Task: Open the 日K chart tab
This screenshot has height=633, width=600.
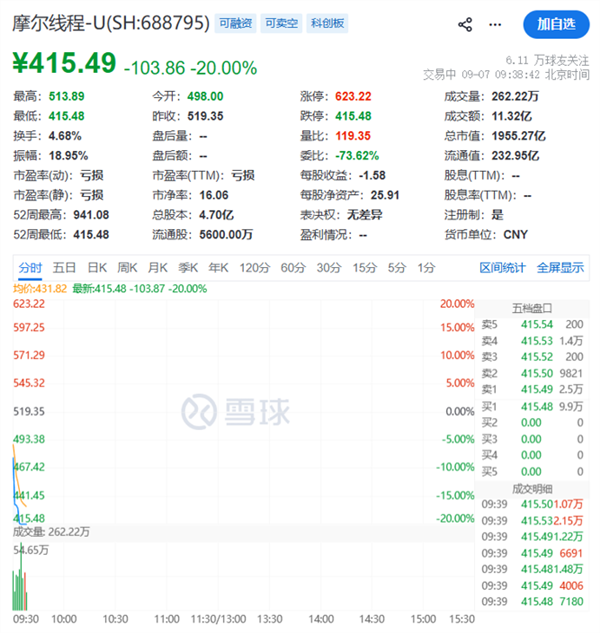Action: [x=97, y=268]
